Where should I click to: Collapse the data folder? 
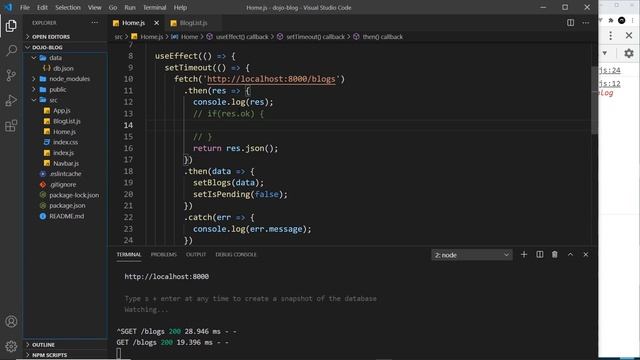(55, 58)
